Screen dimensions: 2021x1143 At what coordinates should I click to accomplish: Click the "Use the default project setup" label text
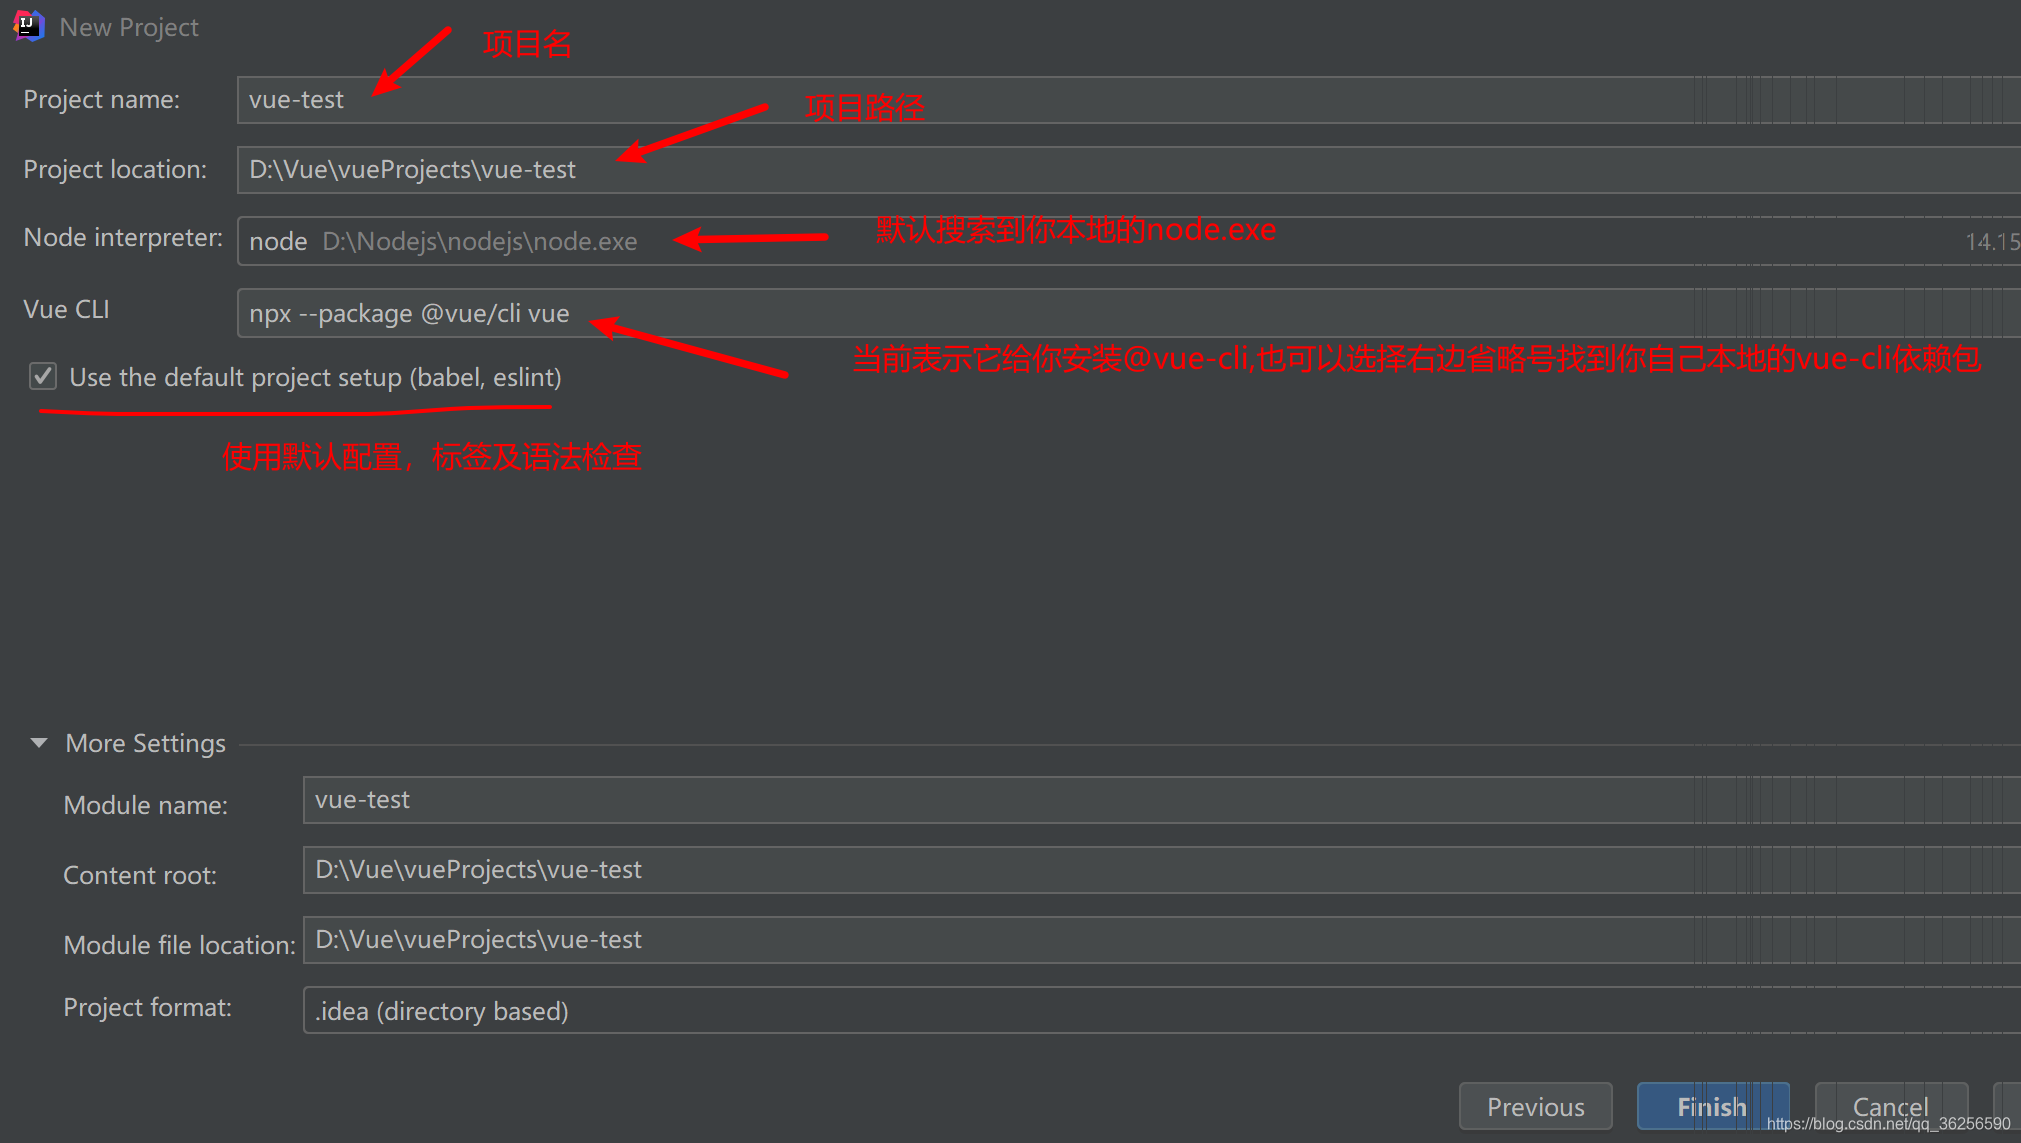[x=315, y=377]
